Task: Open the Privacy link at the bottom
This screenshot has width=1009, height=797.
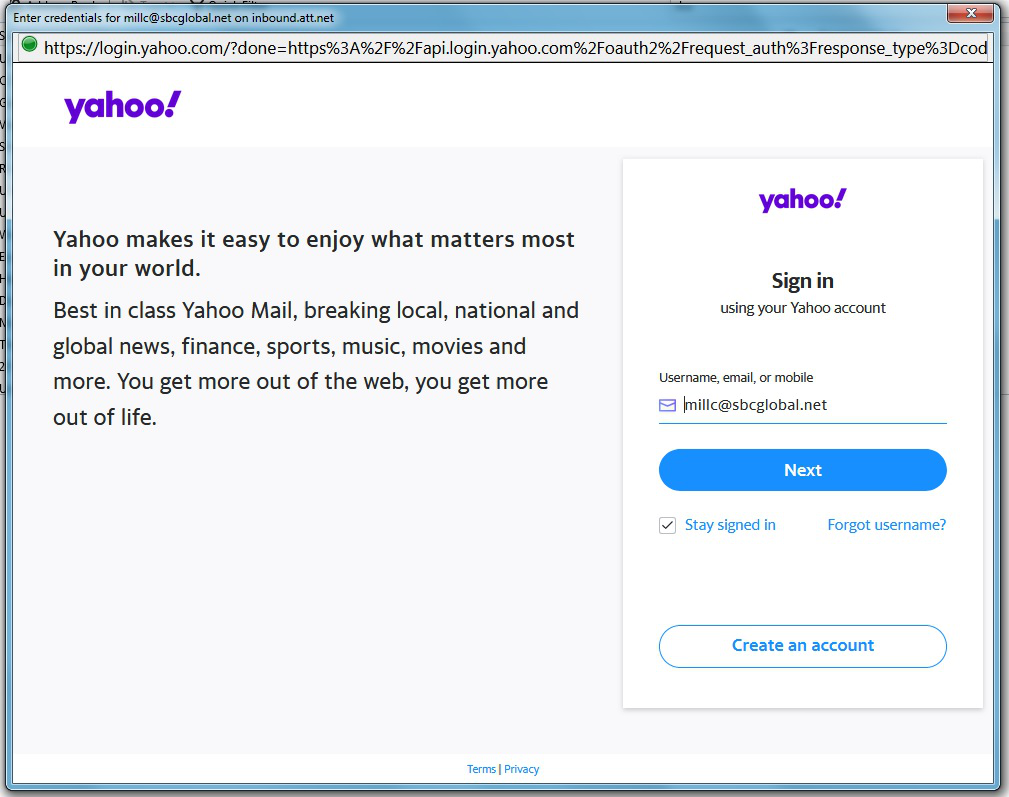Action: [521, 768]
